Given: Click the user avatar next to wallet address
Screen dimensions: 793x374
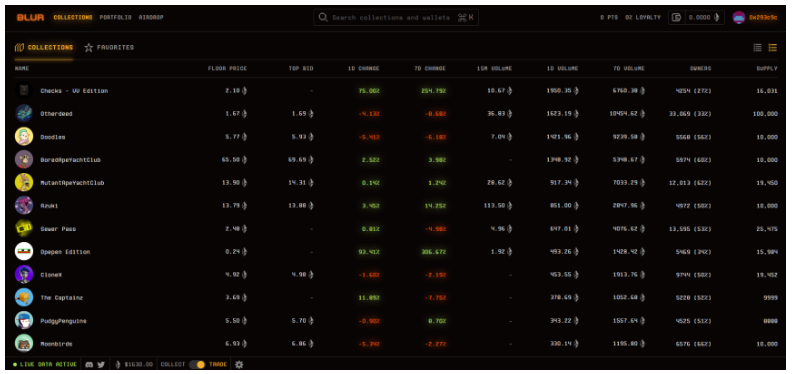Looking at the screenshot, I should [739, 18].
